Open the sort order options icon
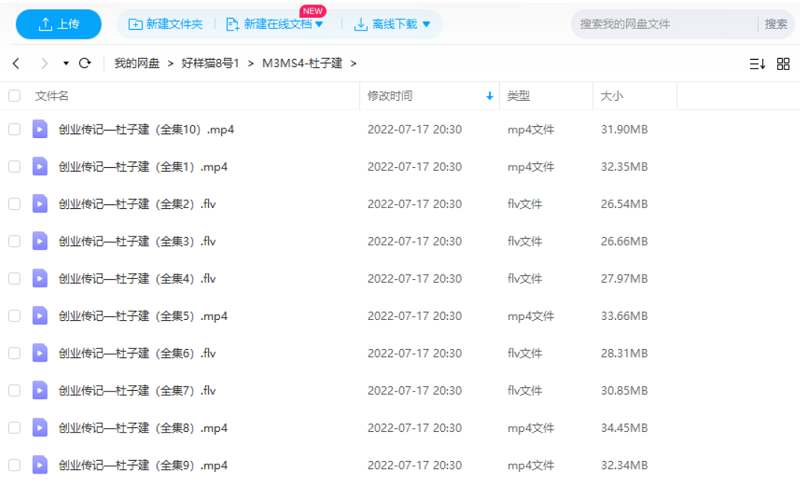The width and height of the screenshot is (800, 496). click(757, 63)
